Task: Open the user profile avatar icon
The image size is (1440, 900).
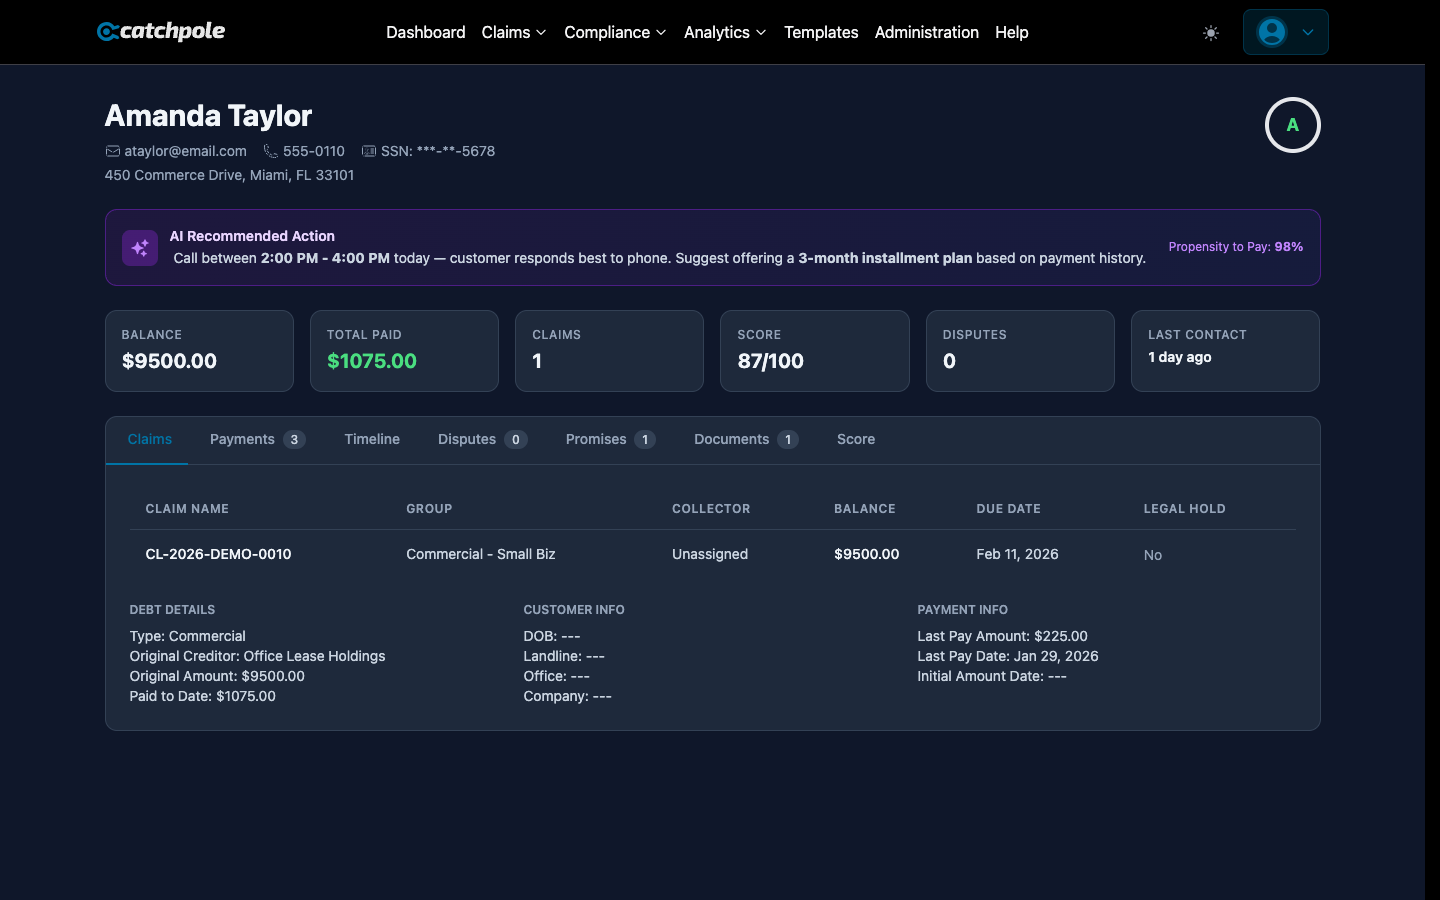Action: coord(1271,32)
